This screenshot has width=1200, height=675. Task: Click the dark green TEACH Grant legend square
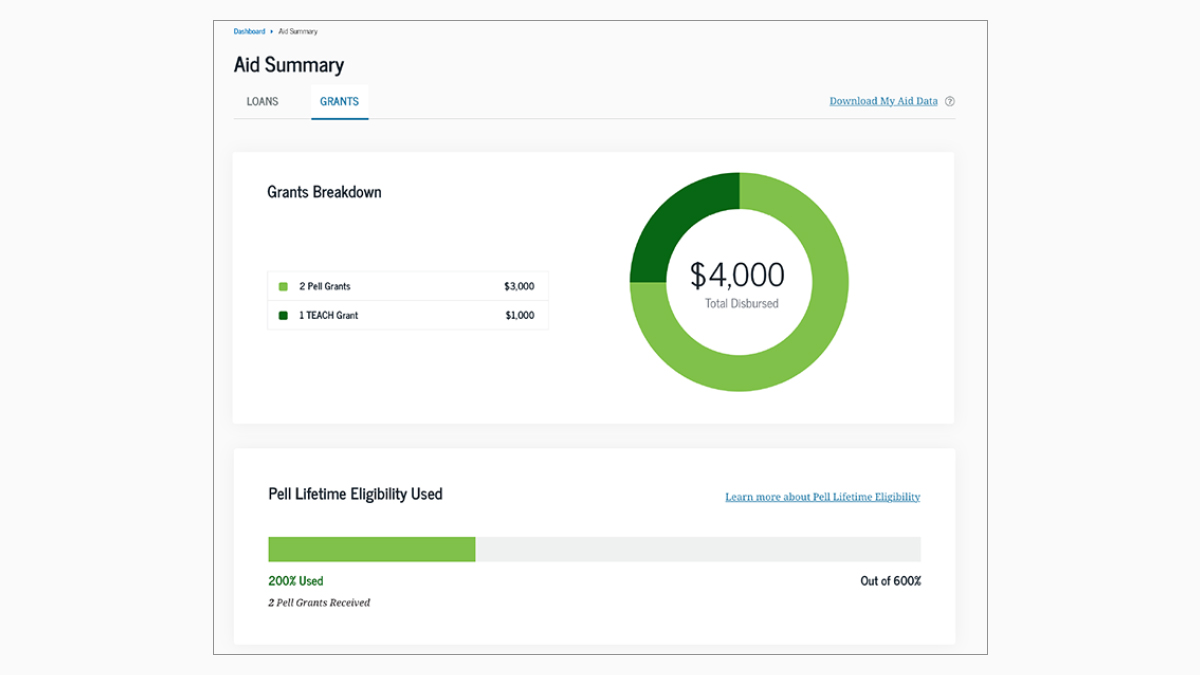(283, 315)
